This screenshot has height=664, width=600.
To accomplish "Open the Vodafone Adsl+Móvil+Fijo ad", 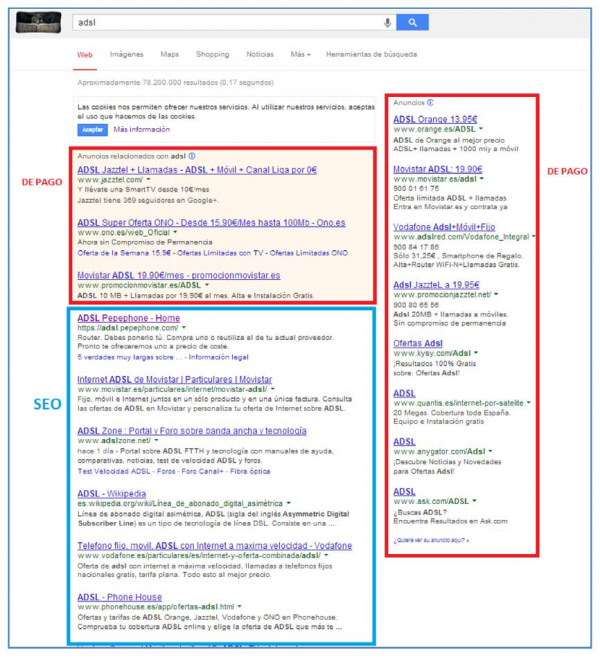I will (x=444, y=227).
